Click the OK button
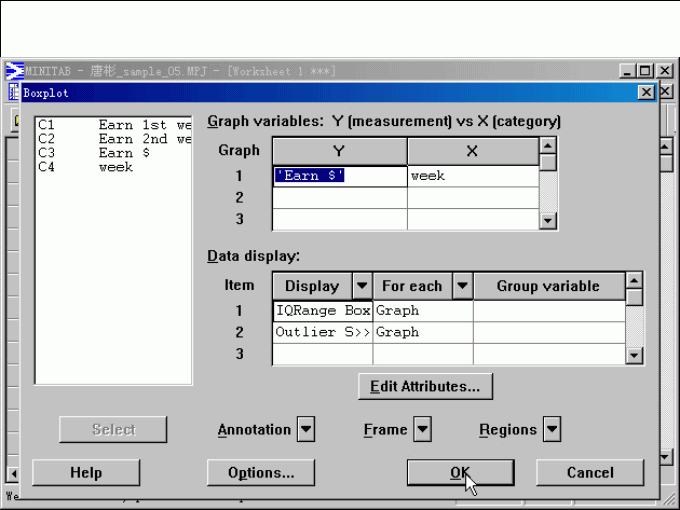The height and width of the screenshot is (510, 680). 460,473
